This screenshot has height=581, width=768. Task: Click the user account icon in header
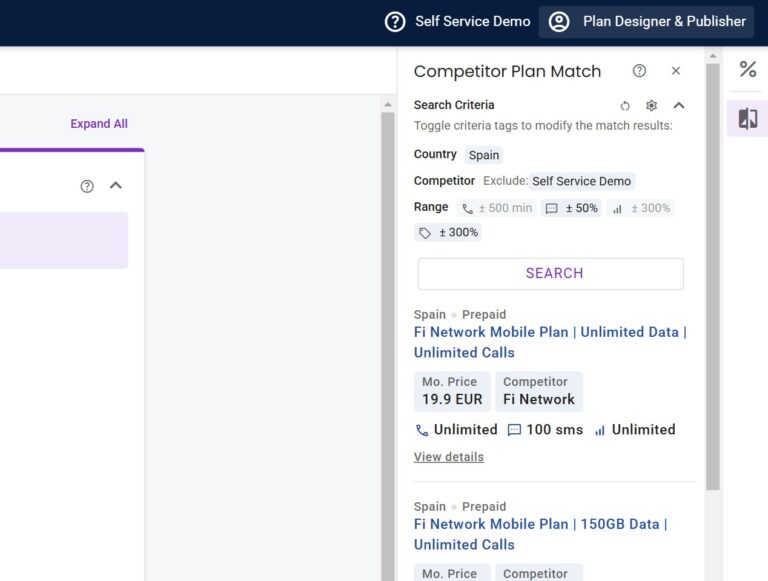pos(559,22)
